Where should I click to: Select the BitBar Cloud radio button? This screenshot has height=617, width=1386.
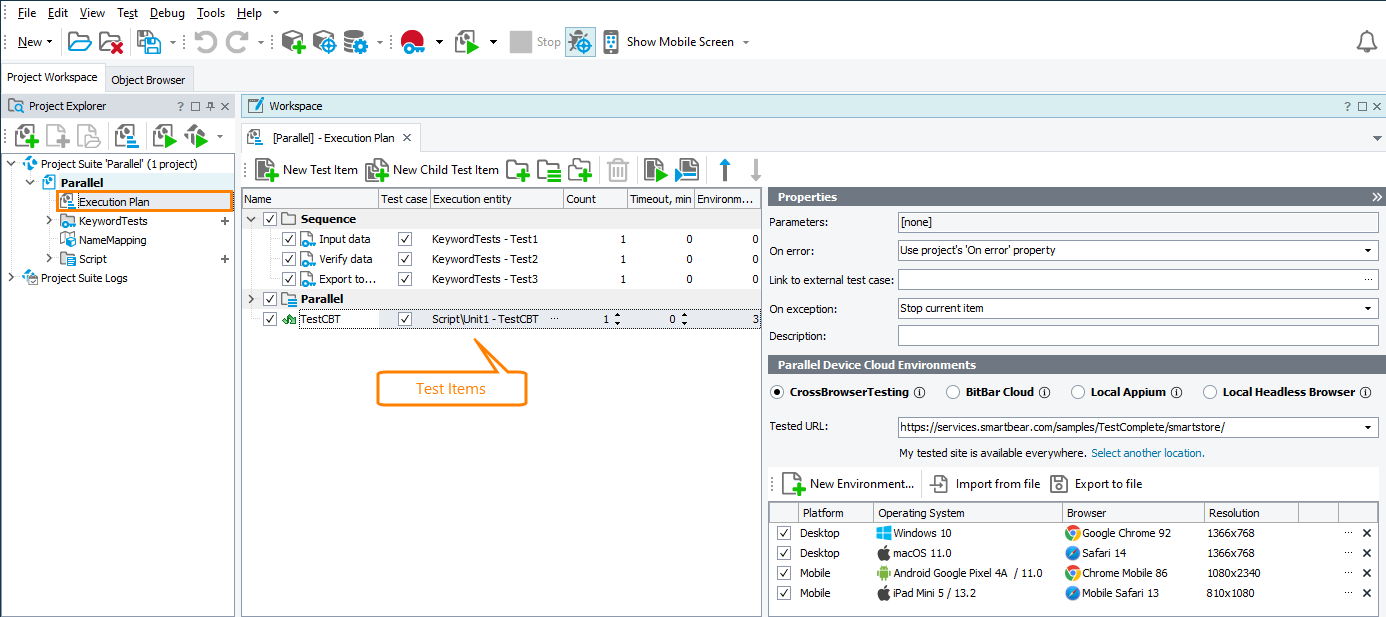pos(952,392)
